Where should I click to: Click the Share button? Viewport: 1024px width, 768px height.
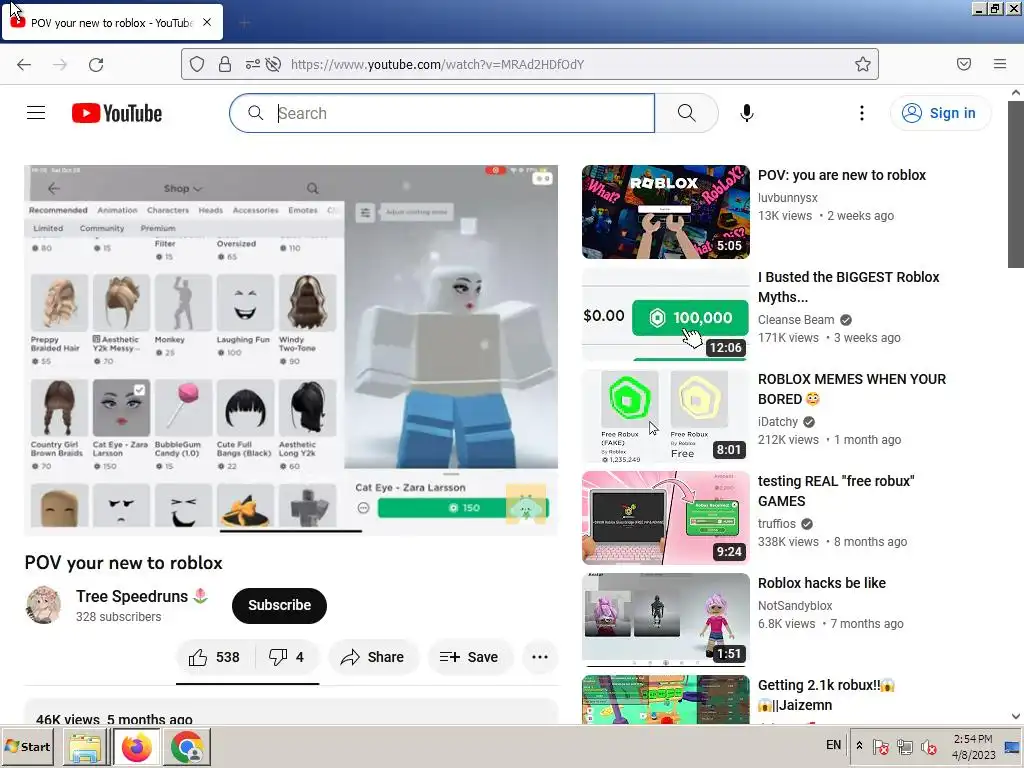[x=372, y=657]
